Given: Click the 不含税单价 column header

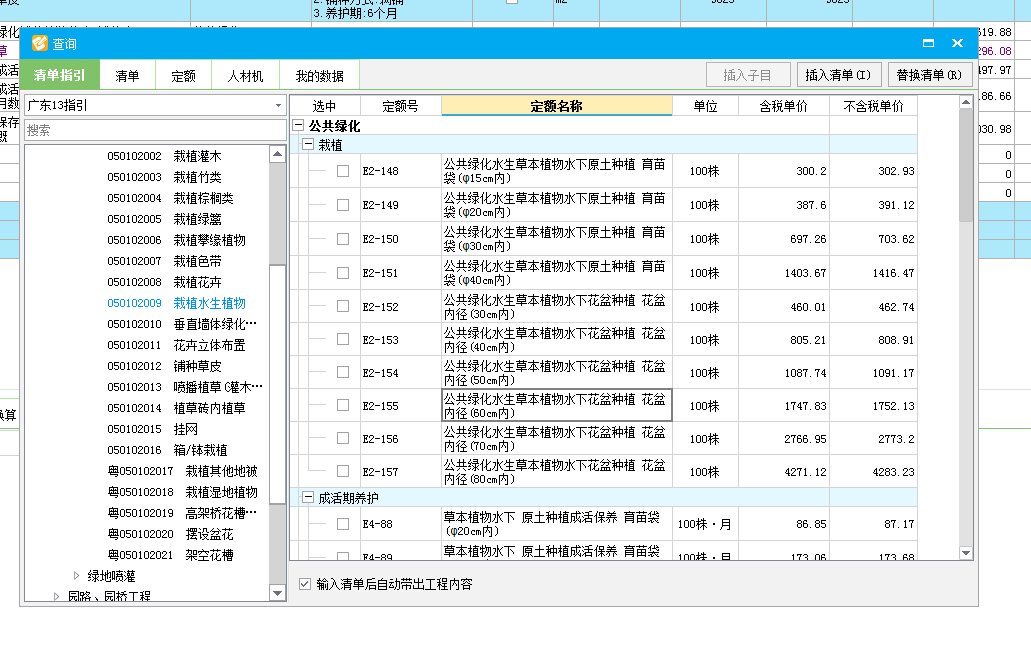Looking at the screenshot, I should 873,106.
